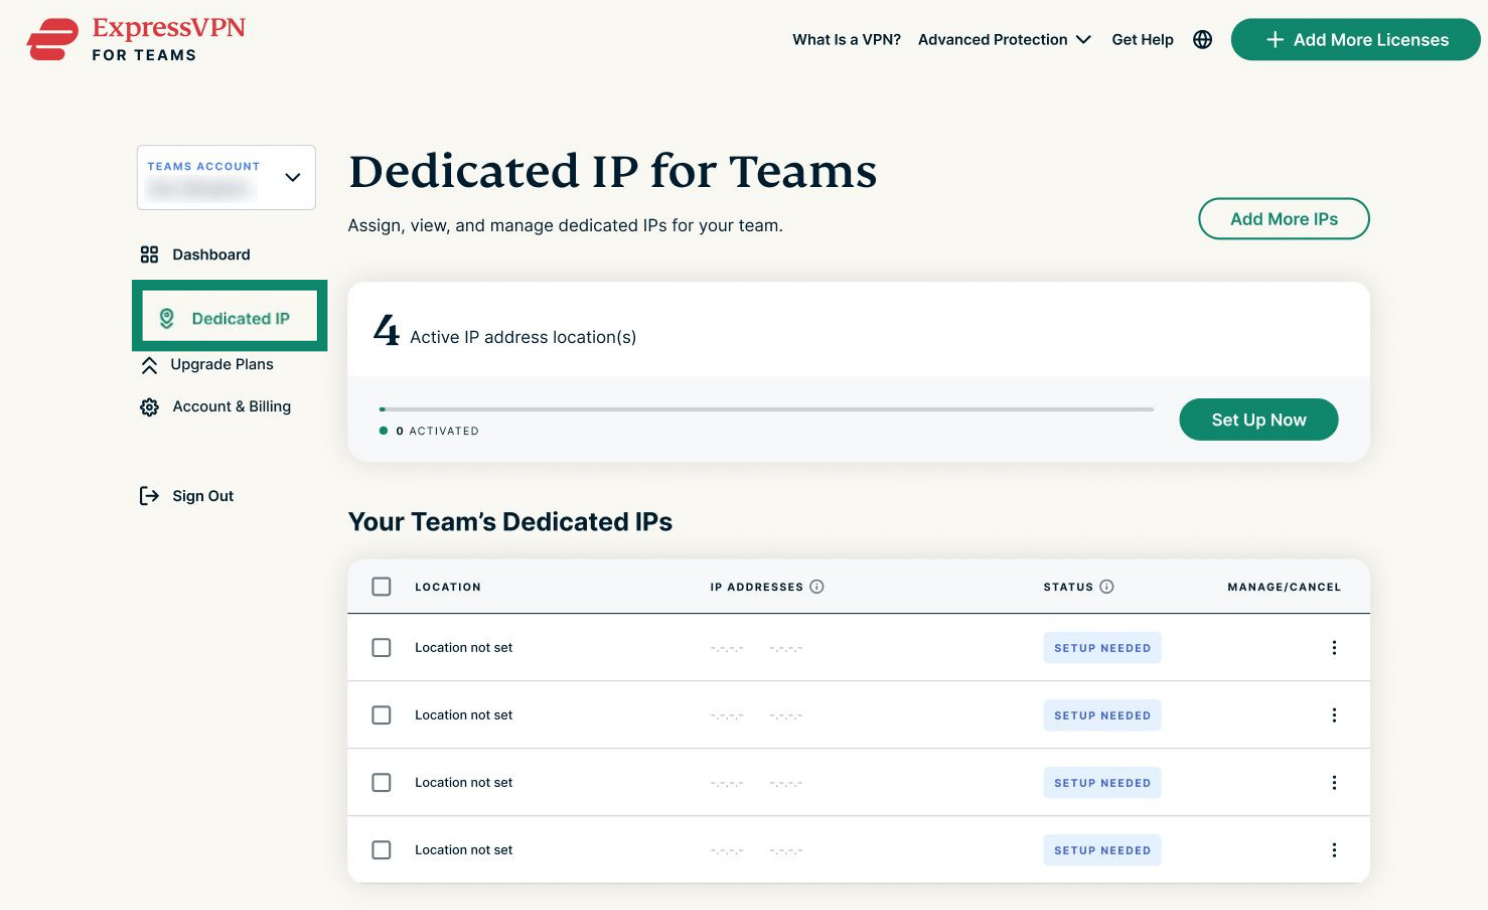This screenshot has height=910, width=1488.
Task: Click the first row's Location not set text
Action: [x=464, y=648]
